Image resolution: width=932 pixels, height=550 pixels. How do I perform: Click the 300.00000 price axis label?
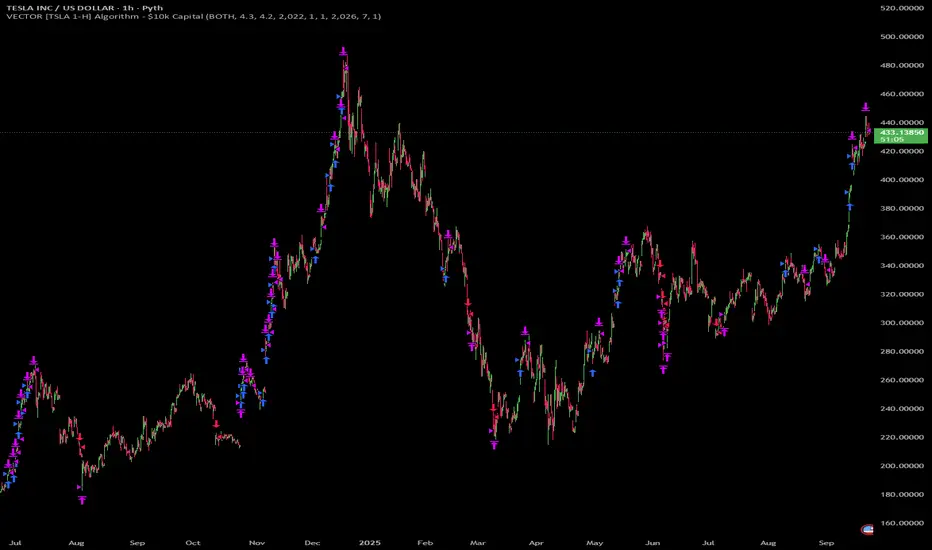[x=902, y=322]
